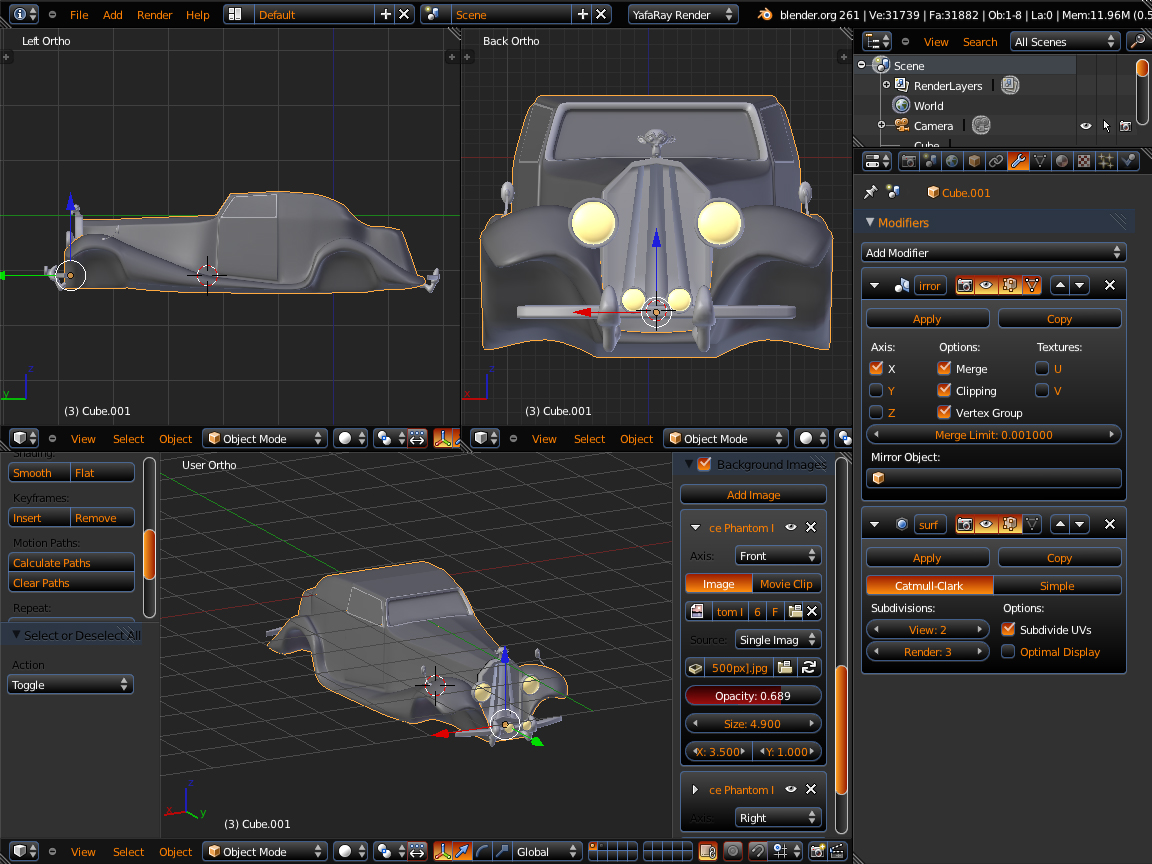Disable the X axis mirror checkbox
Viewport: 1152px width, 864px height.
coord(876,368)
